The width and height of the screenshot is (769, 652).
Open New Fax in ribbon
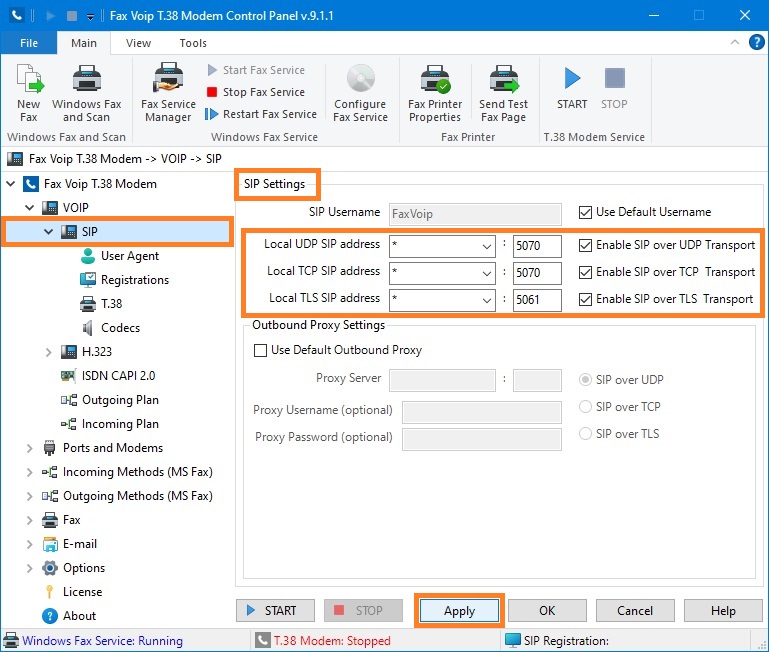(28, 93)
